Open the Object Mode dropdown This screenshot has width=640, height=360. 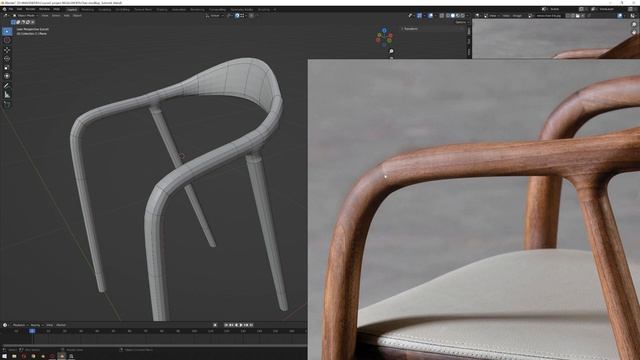click(x=25, y=16)
